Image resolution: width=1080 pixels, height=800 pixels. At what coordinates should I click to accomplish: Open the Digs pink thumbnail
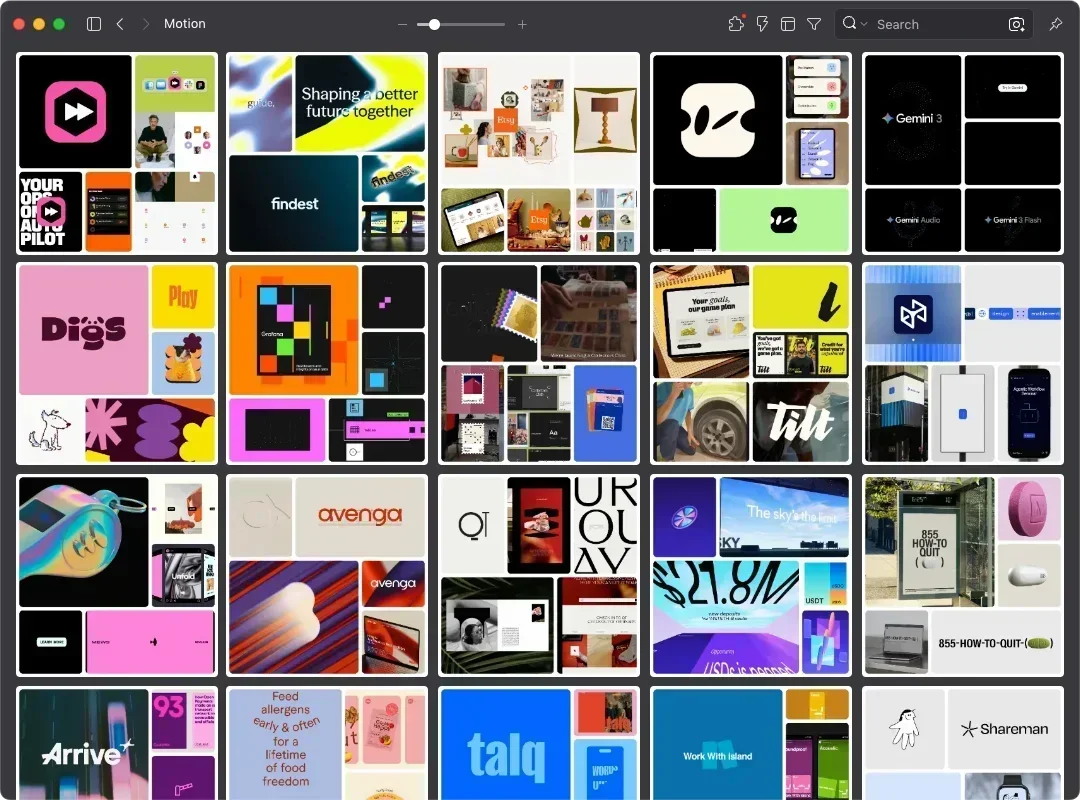[x=117, y=363]
